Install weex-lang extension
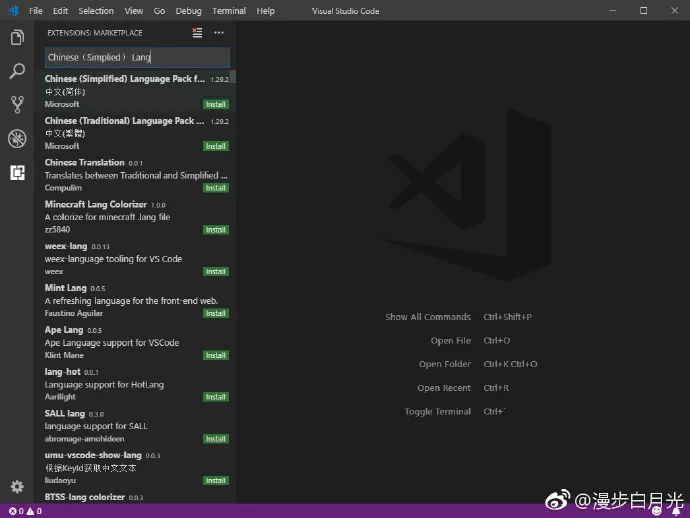The image size is (690, 518). point(216,272)
